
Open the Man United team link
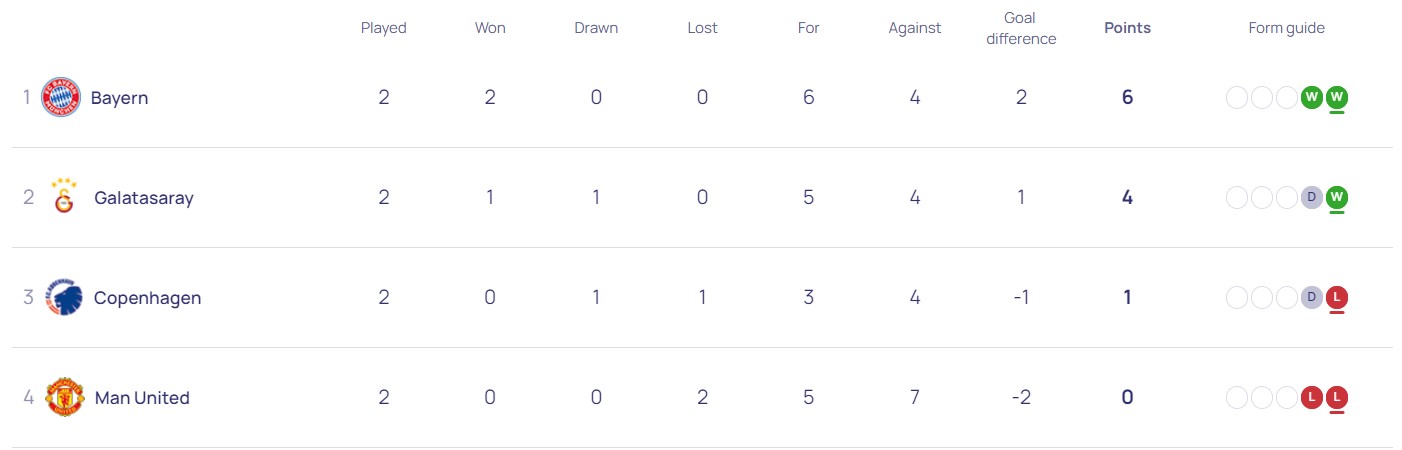coord(141,398)
